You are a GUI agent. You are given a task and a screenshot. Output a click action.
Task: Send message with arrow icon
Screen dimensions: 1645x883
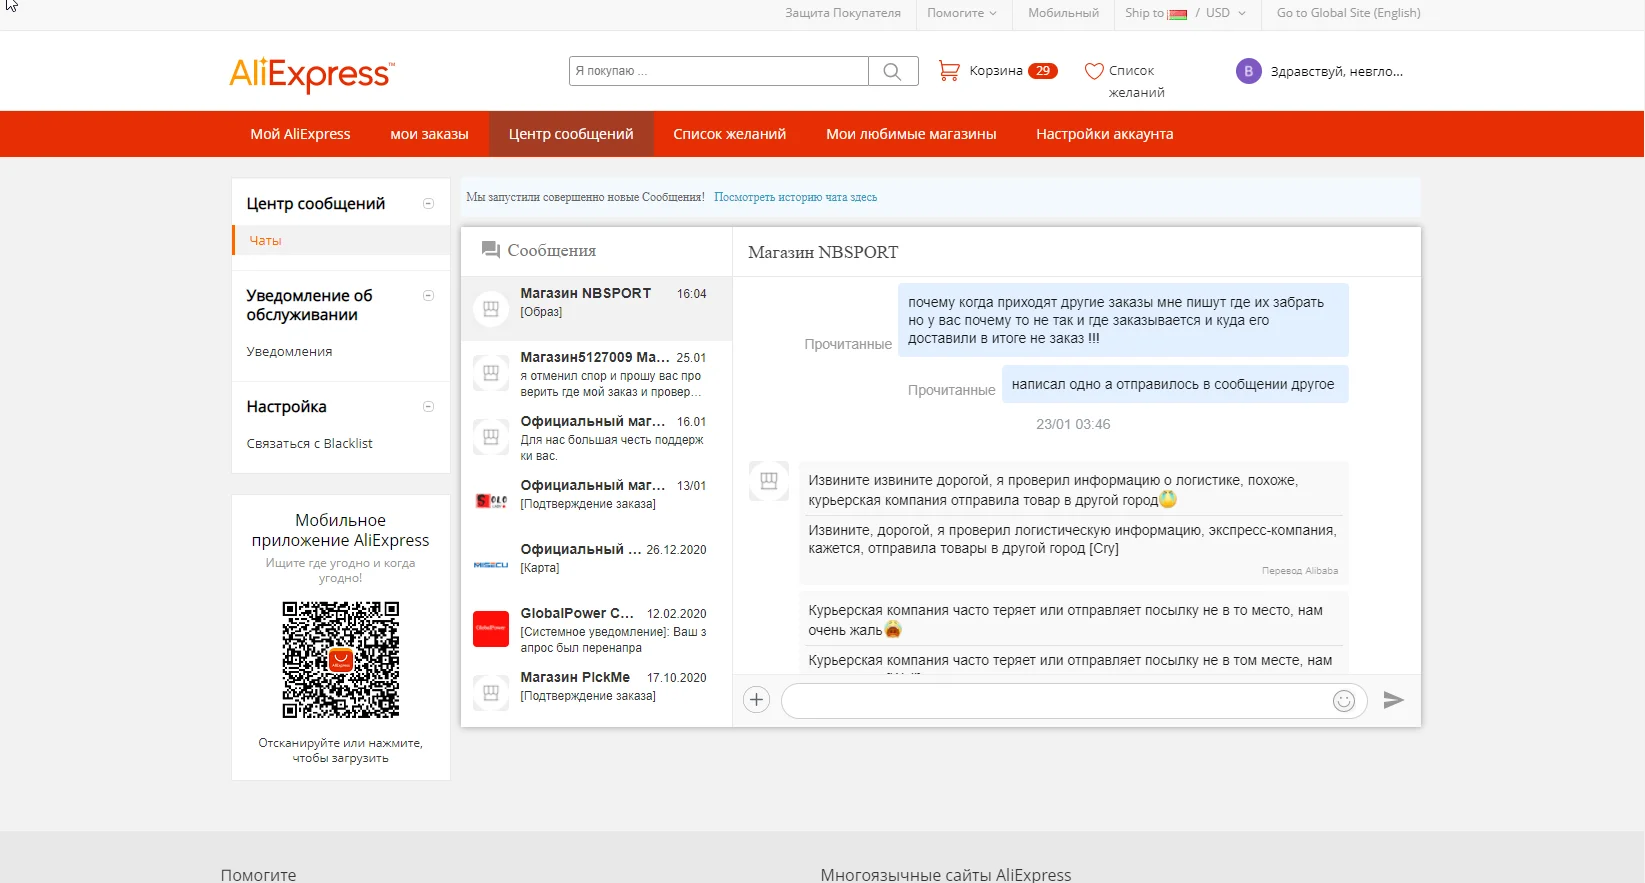[1394, 700]
